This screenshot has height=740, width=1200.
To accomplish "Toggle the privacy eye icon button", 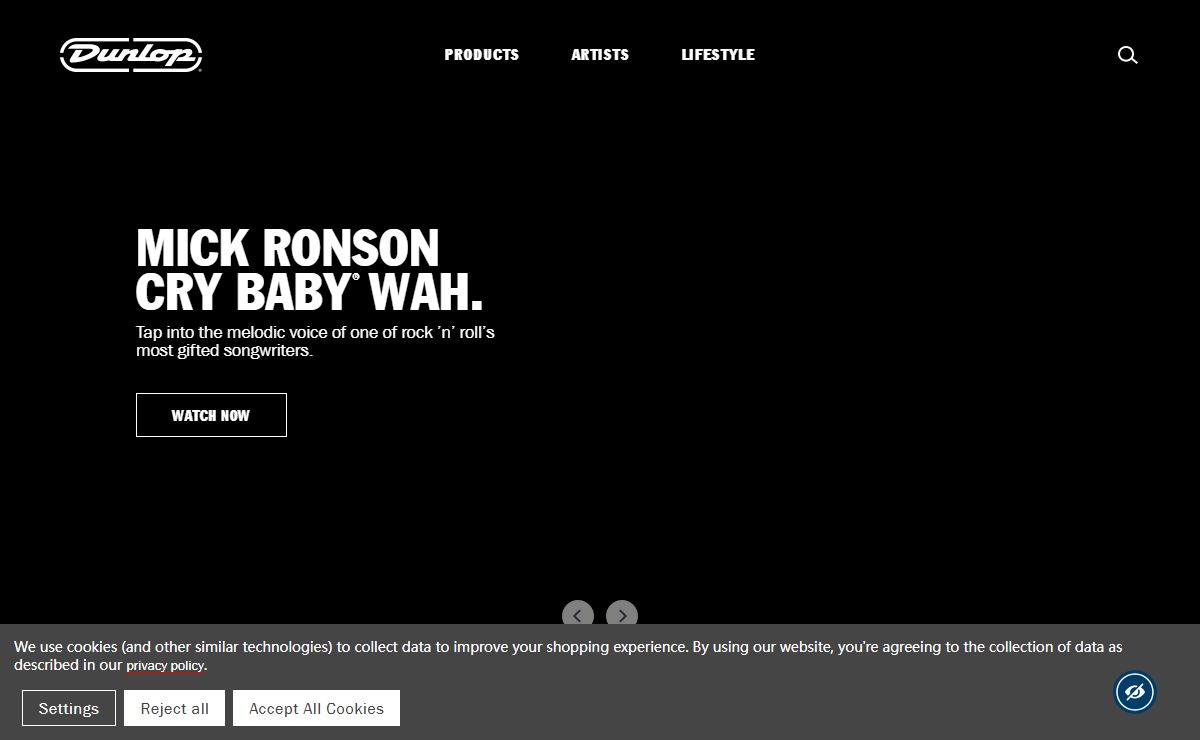I will click(1135, 691).
